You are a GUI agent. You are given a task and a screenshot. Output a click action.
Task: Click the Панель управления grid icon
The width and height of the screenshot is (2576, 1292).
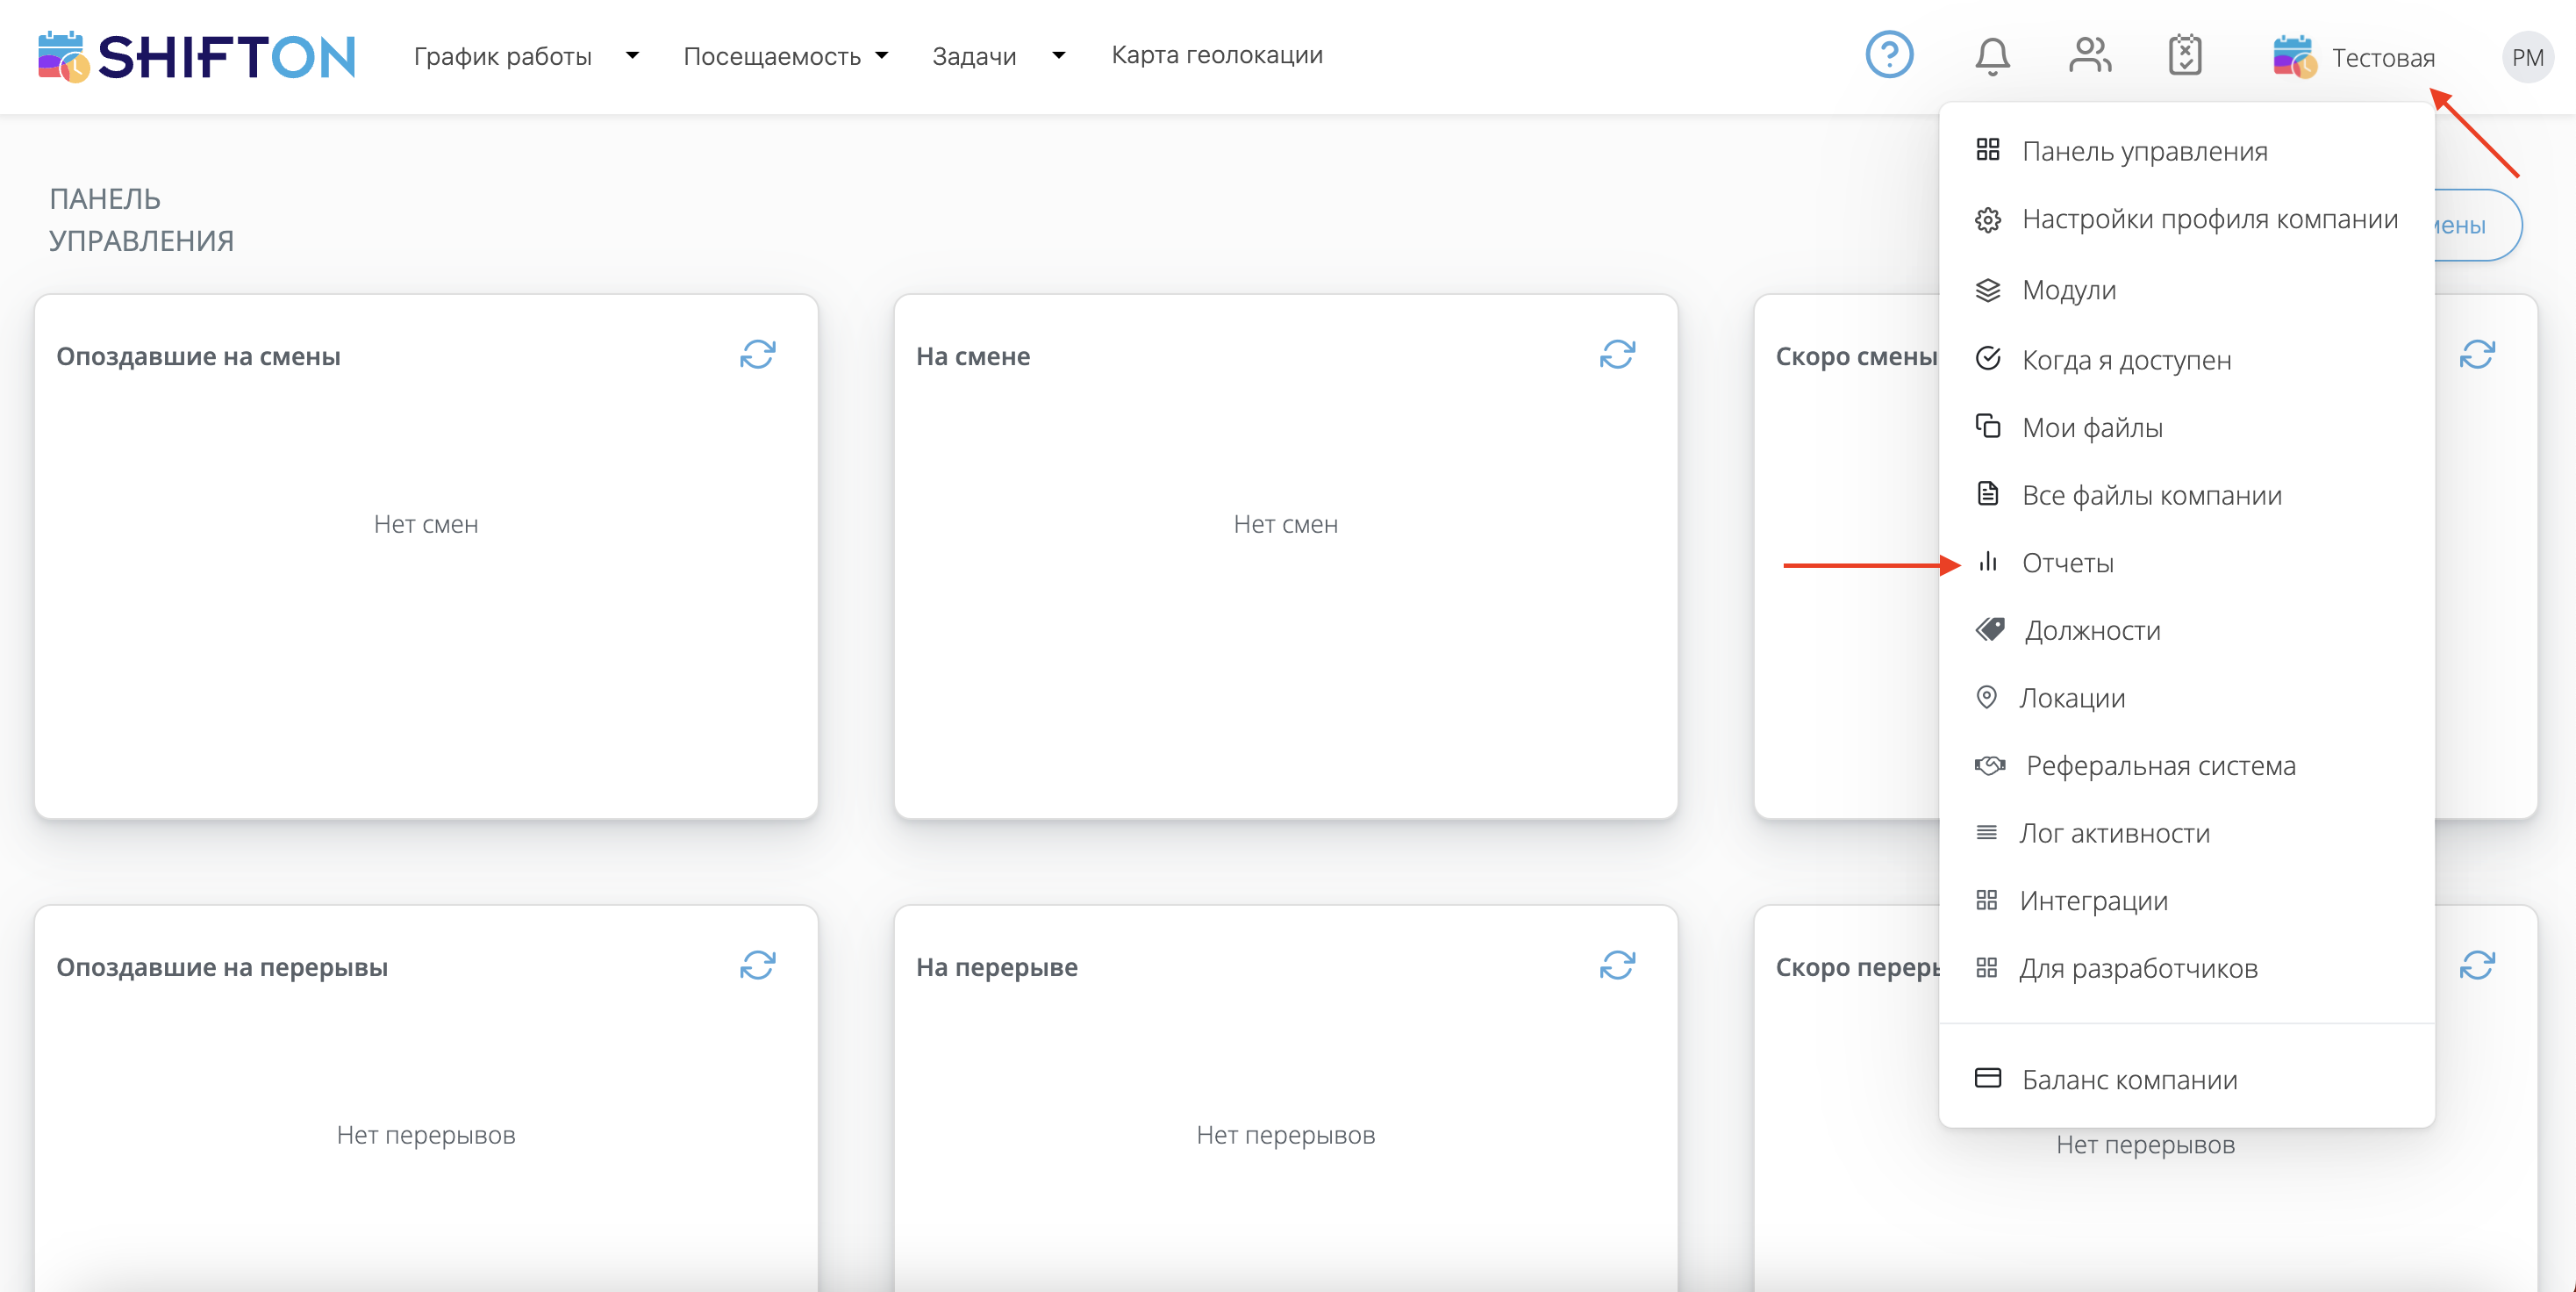pos(1987,150)
